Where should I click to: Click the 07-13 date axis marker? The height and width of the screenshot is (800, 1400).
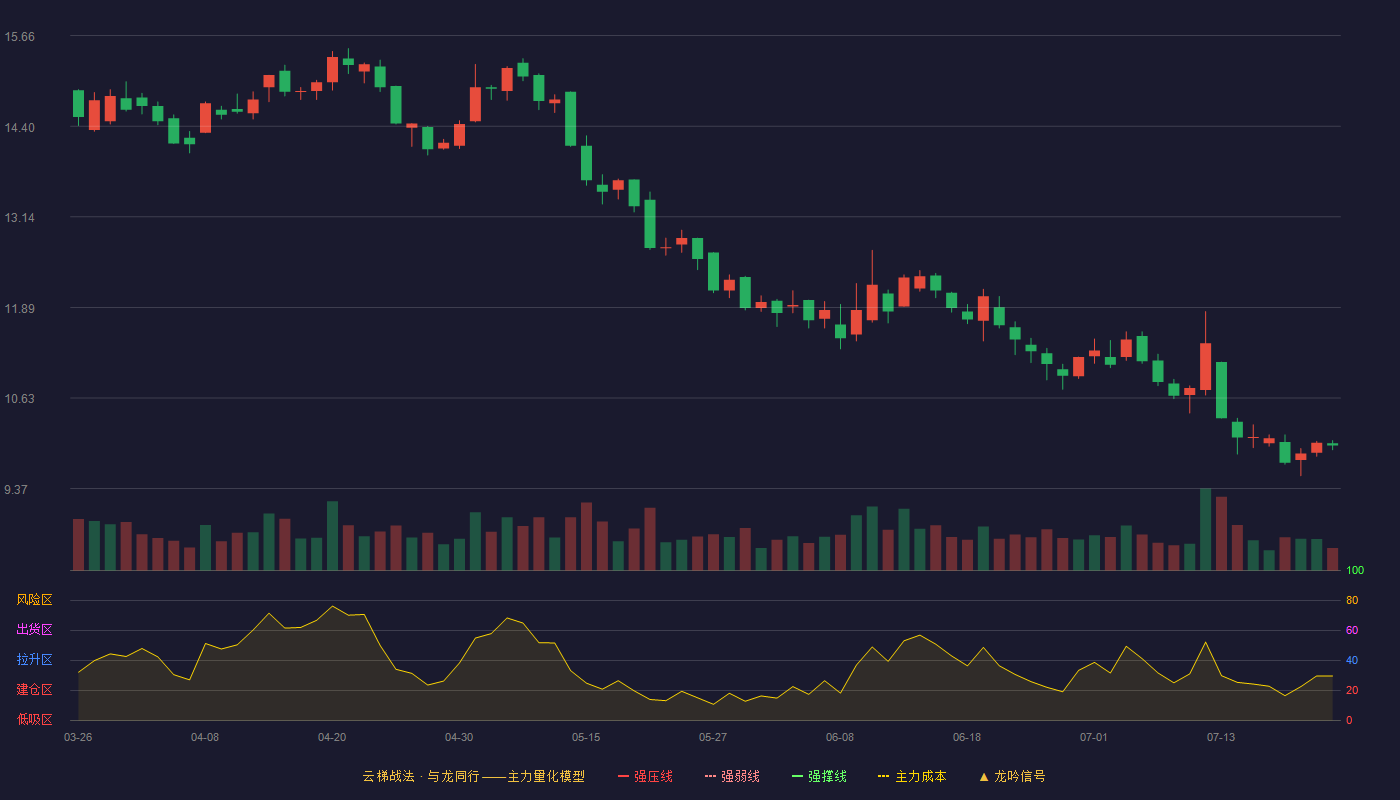point(1221,737)
